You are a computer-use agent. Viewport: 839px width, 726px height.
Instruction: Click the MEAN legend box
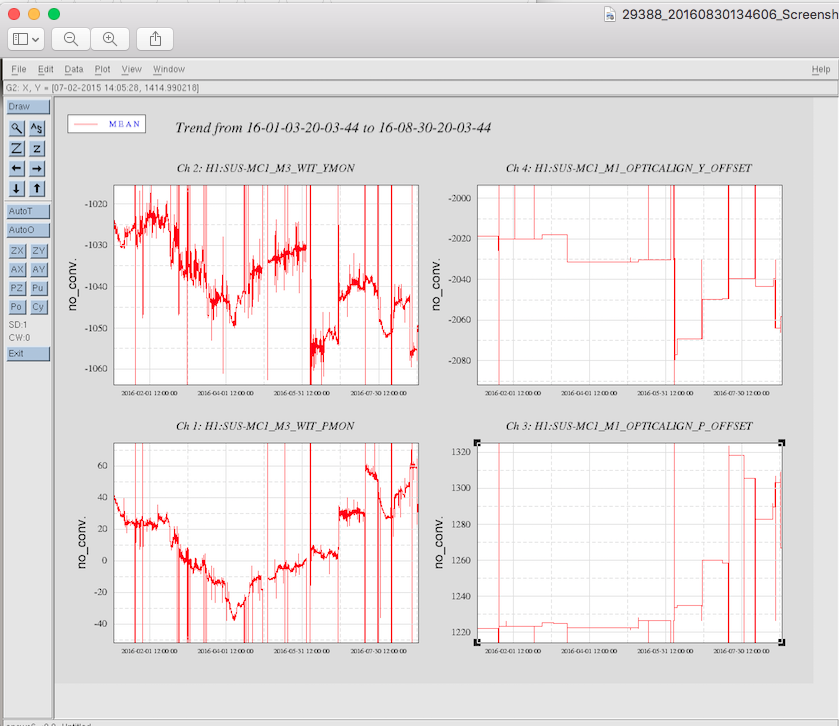pyautogui.click(x=106, y=124)
